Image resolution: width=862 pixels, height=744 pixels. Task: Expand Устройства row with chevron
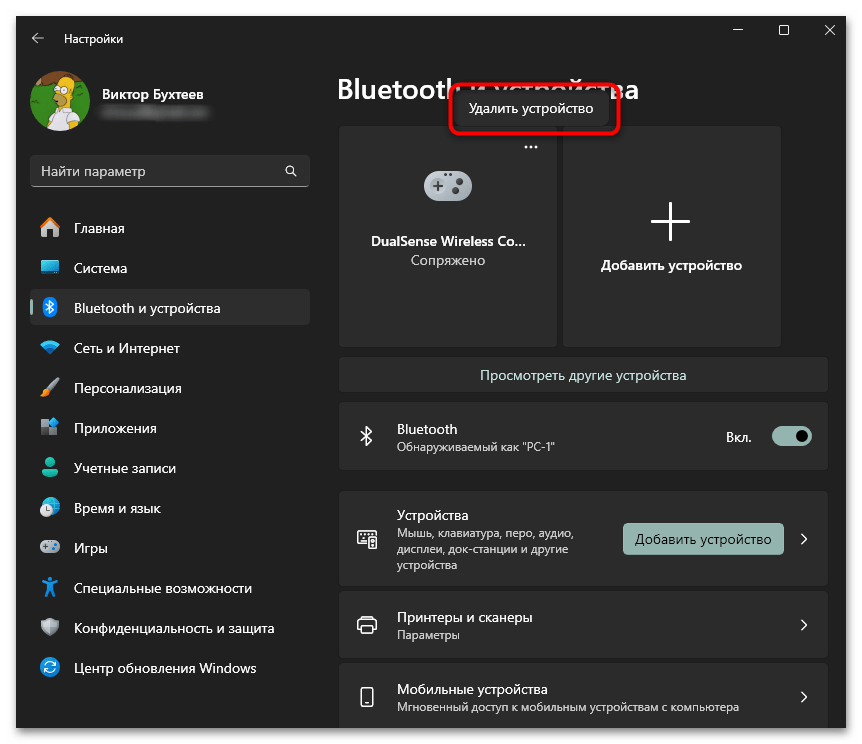pyautogui.click(x=804, y=539)
